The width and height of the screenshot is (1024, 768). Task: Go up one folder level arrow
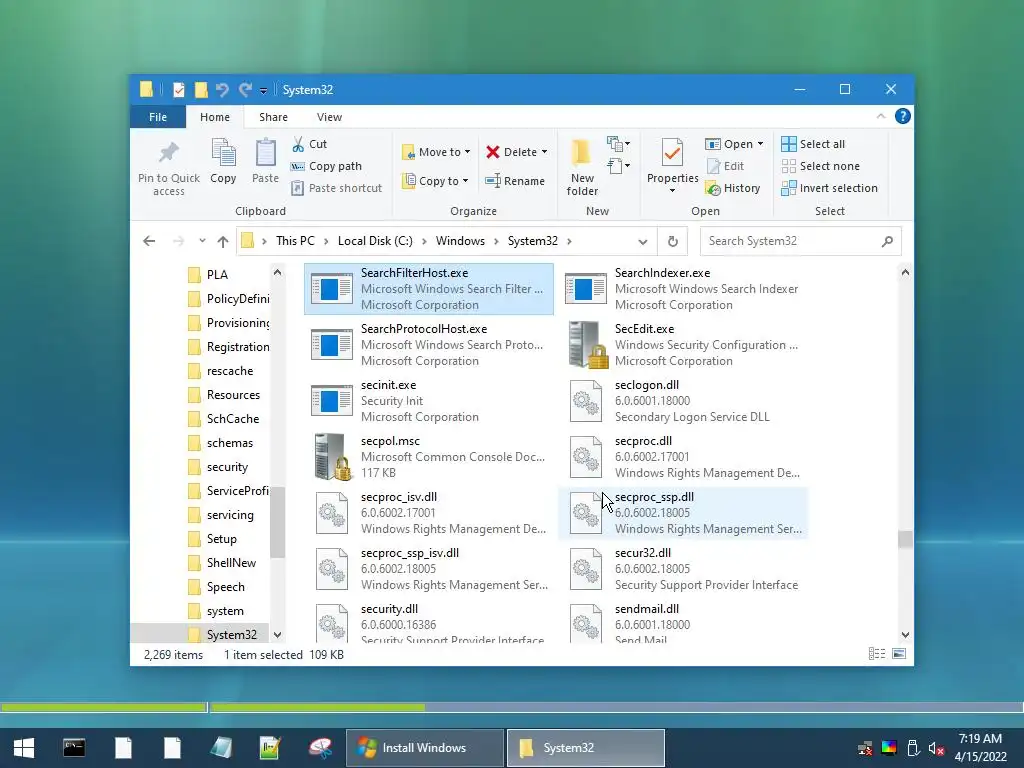(223, 242)
